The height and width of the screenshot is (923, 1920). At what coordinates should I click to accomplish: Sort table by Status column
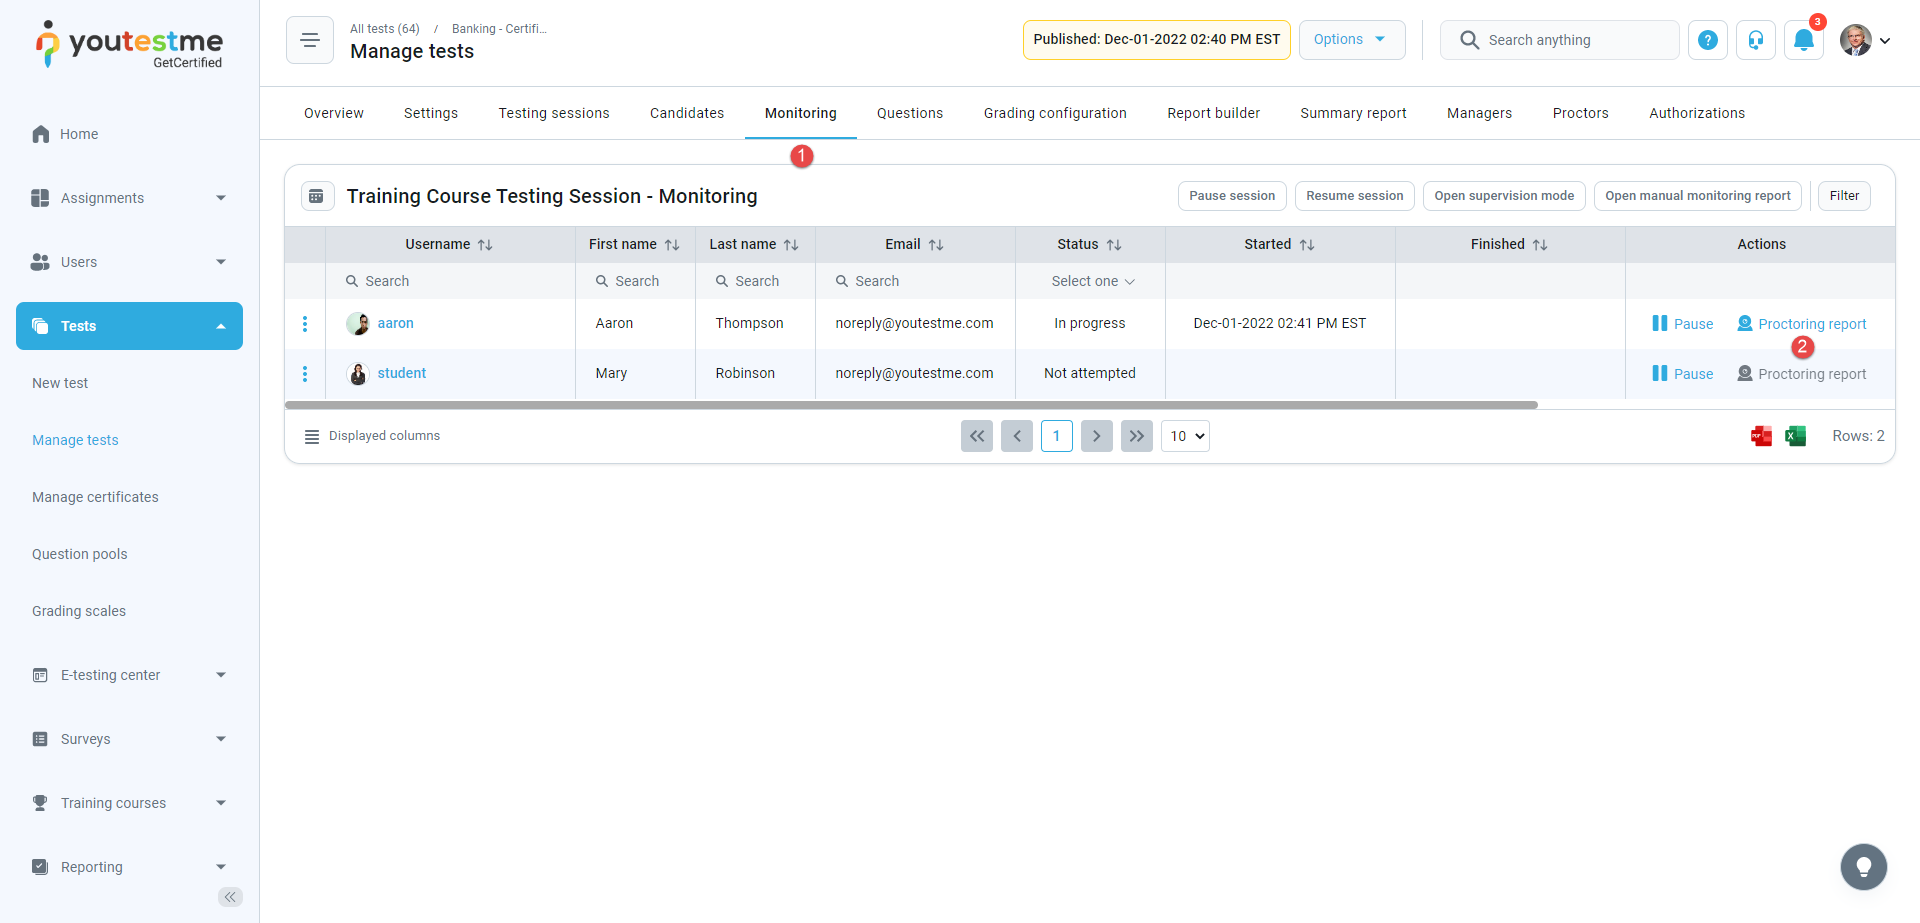click(1113, 245)
